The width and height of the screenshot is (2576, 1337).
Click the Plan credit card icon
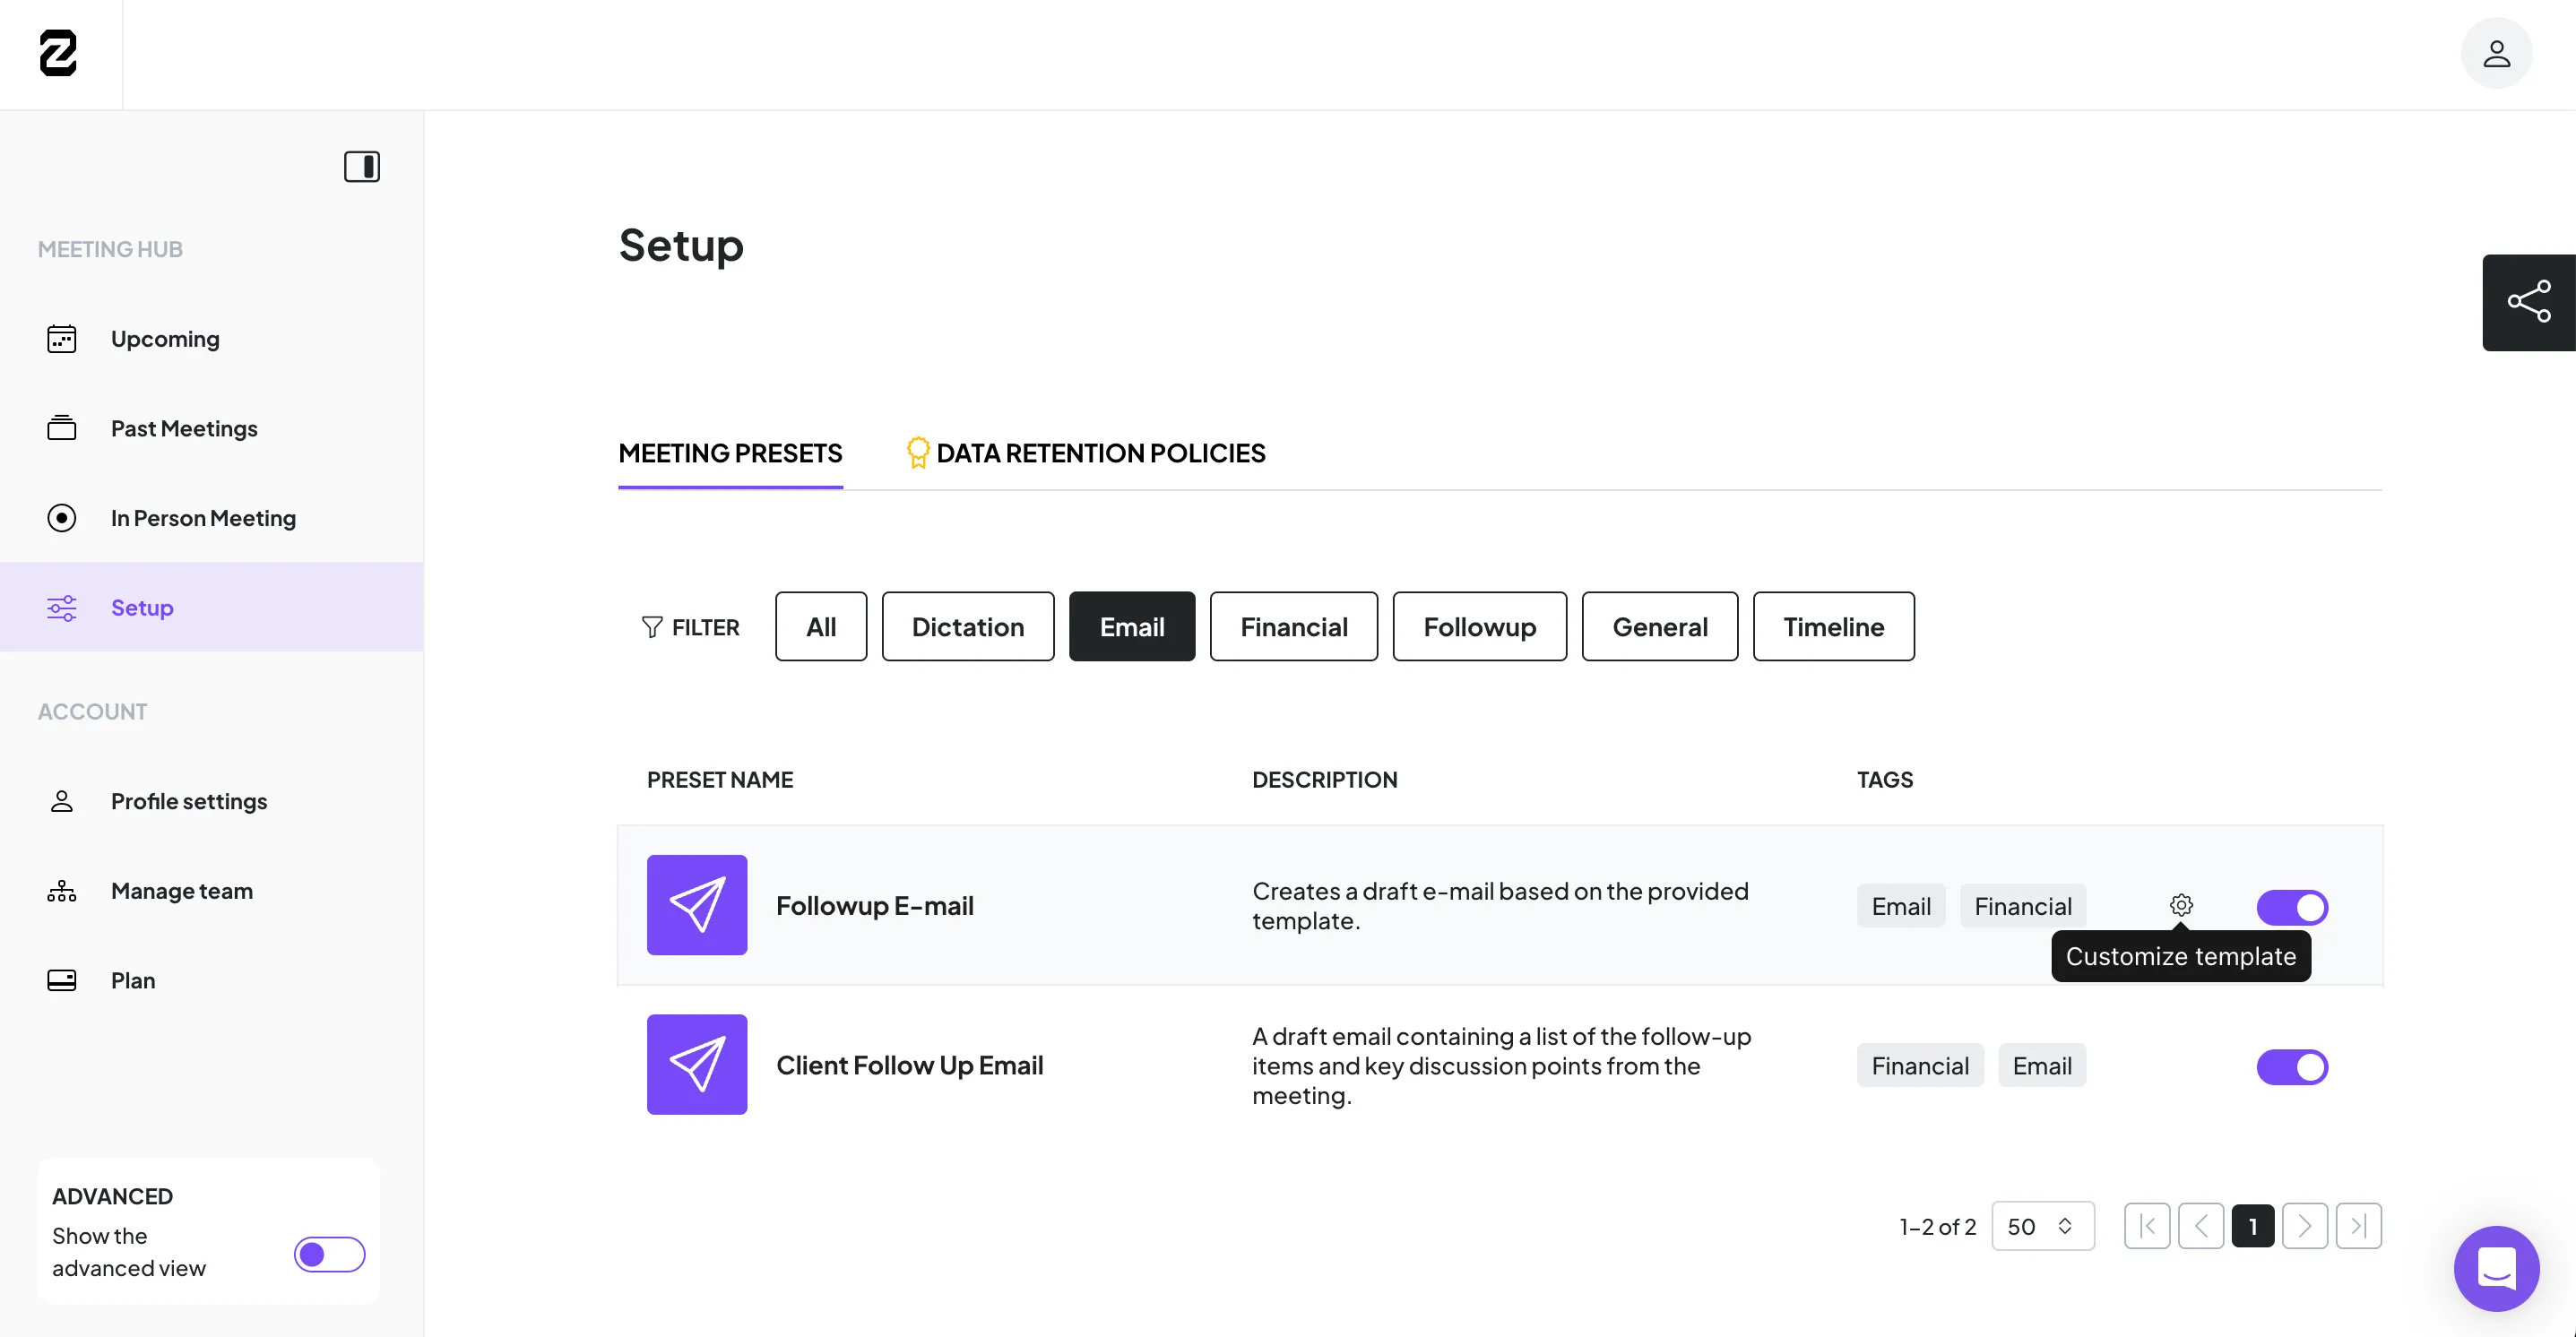[62, 980]
